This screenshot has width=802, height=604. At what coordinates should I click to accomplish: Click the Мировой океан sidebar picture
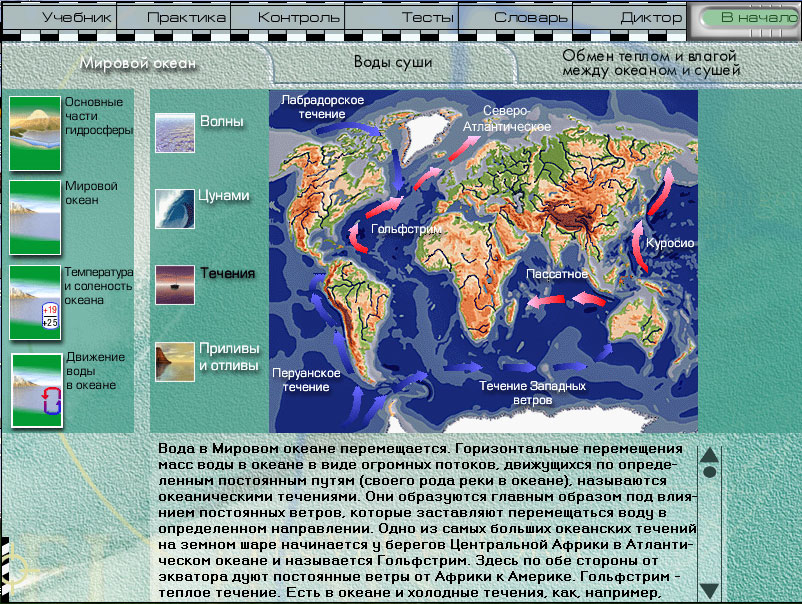tap(35, 217)
